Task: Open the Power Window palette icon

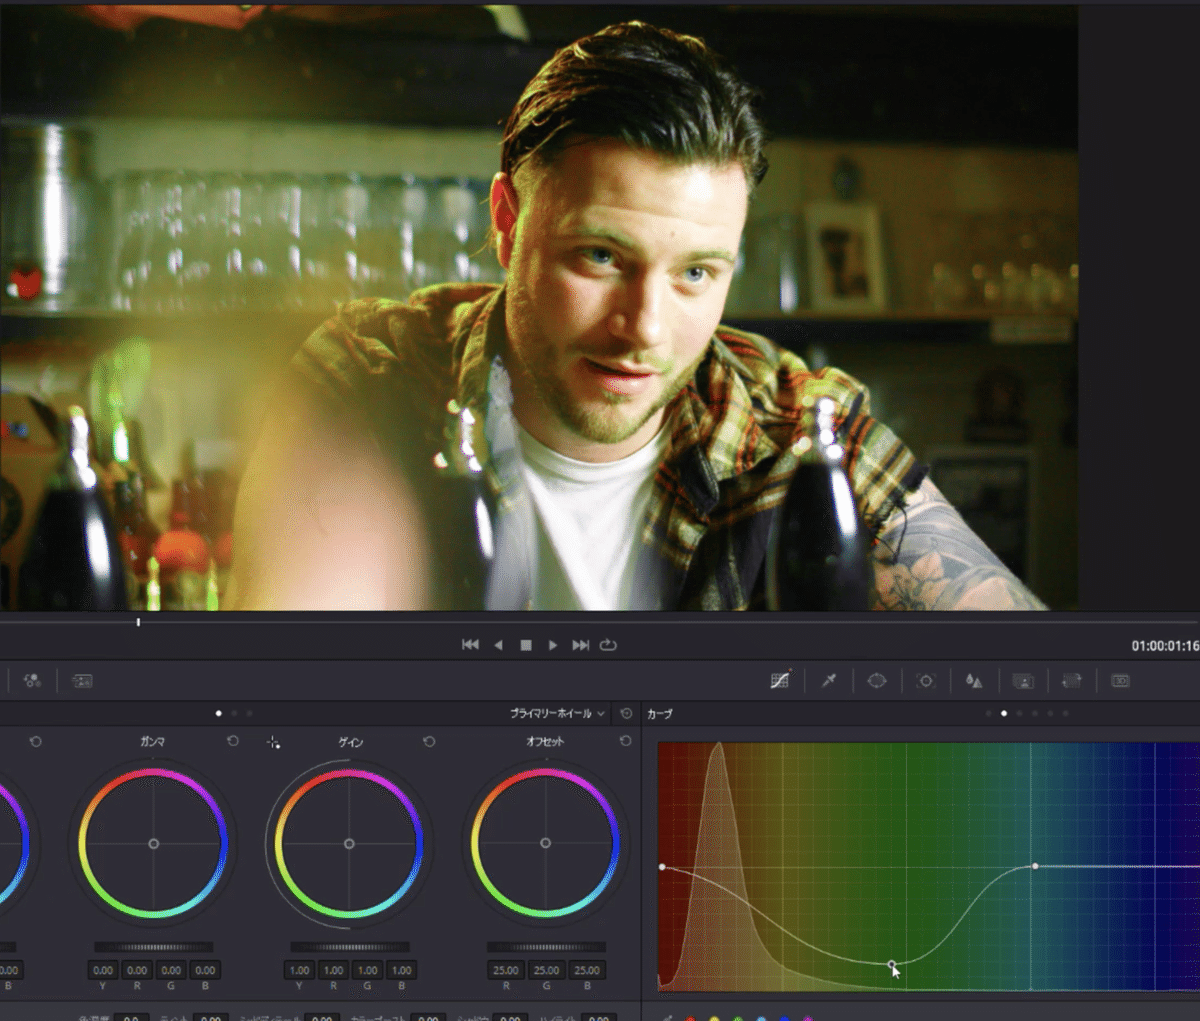Action: (877, 680)
